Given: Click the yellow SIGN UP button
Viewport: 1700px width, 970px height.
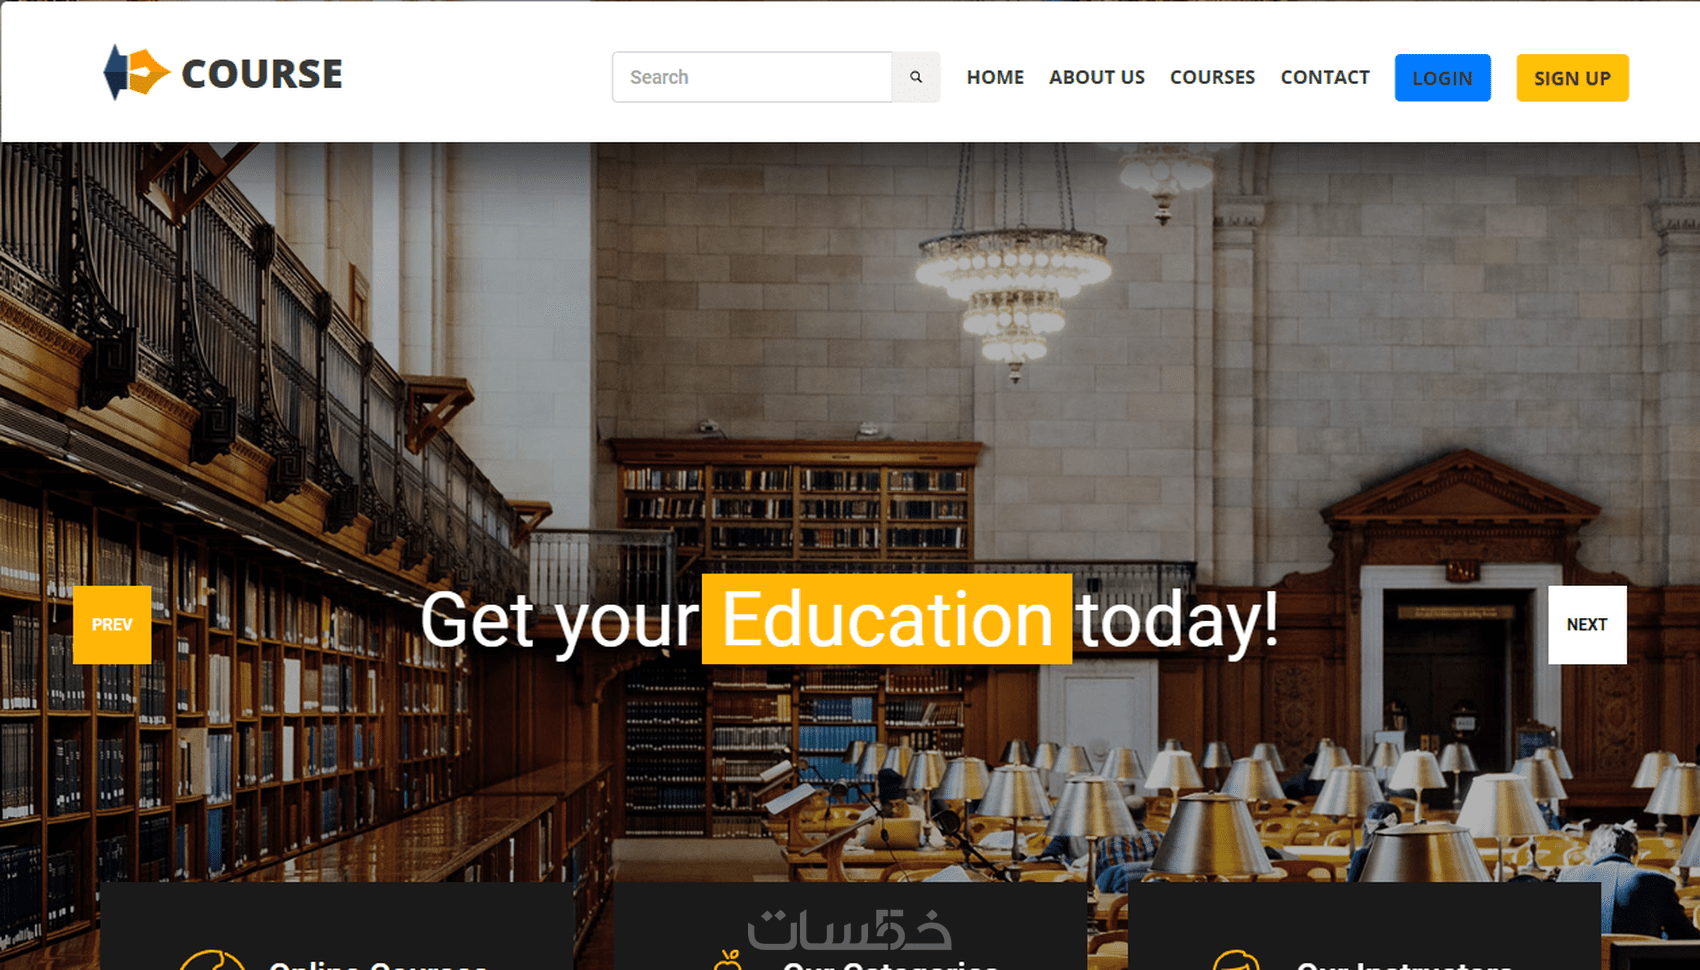Looking at the screenshot, I should (x=1572, y=78).
